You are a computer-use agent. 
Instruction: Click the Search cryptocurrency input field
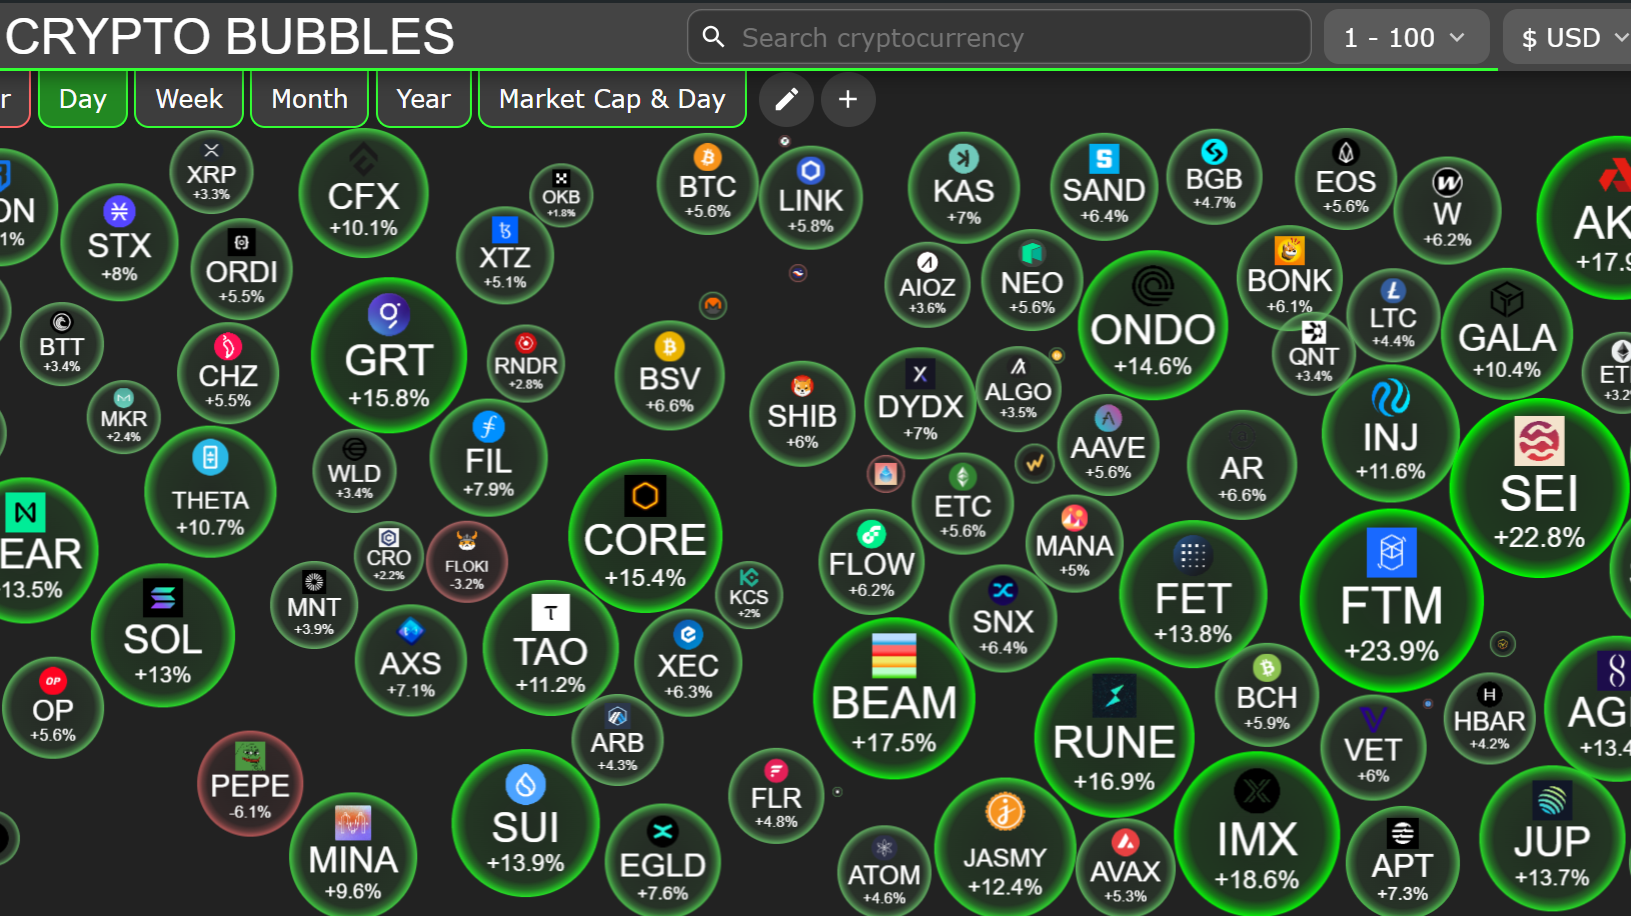(x=1000, y=37)
